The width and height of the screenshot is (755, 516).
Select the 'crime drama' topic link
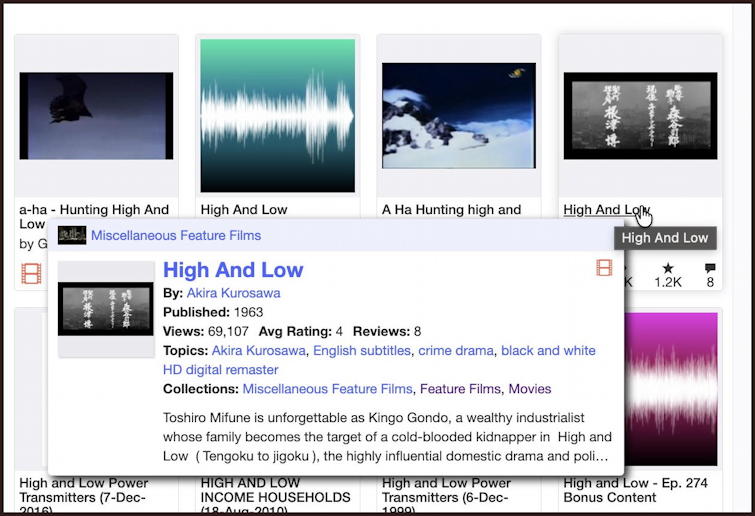[456, 350]
